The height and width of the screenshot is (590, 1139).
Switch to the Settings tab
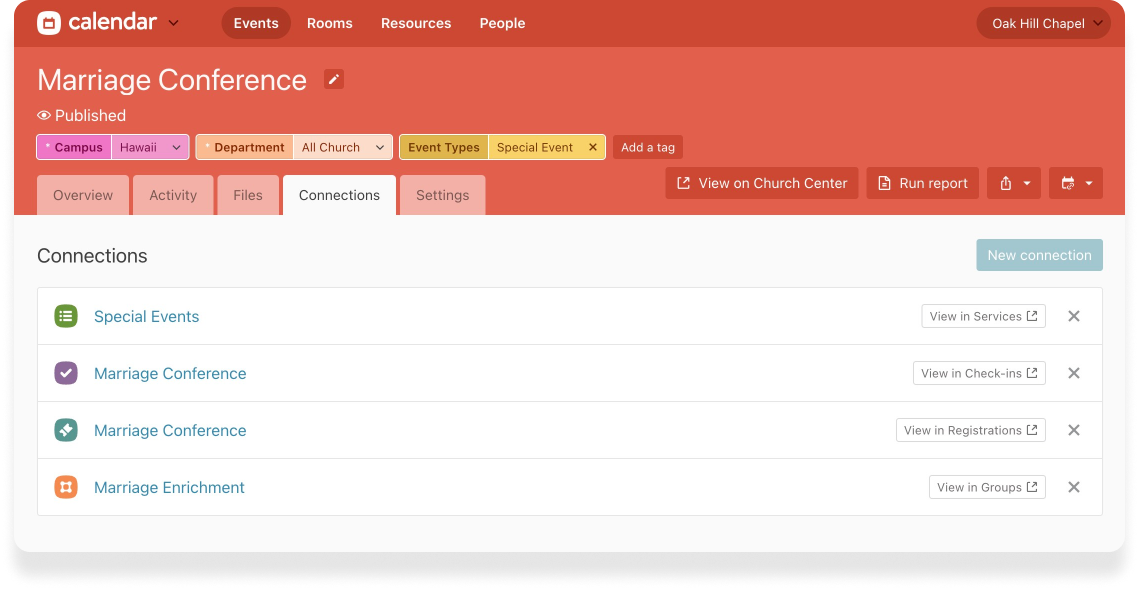[x=442, y=195]
